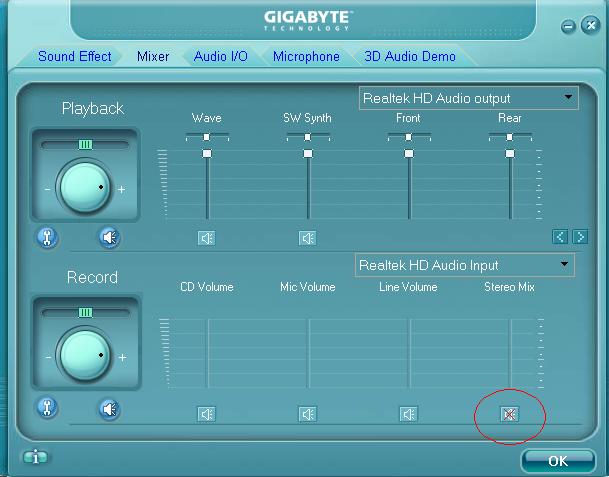Open the 3D Audio Demo tab
The width and height of the screenshot is (609, 477).
(410, 56)
